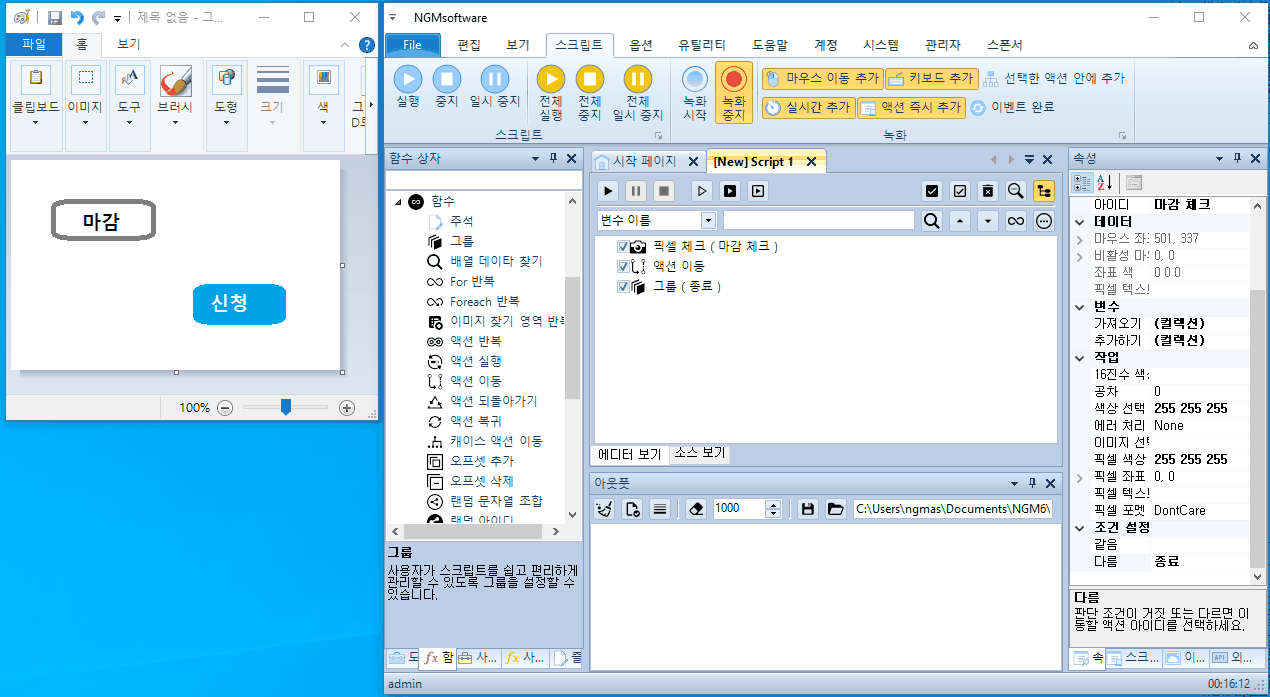Uncheck the 그룹 ( 종료 ) action checkbox
The image size is (1270, 697).
[x=624, y=286]
